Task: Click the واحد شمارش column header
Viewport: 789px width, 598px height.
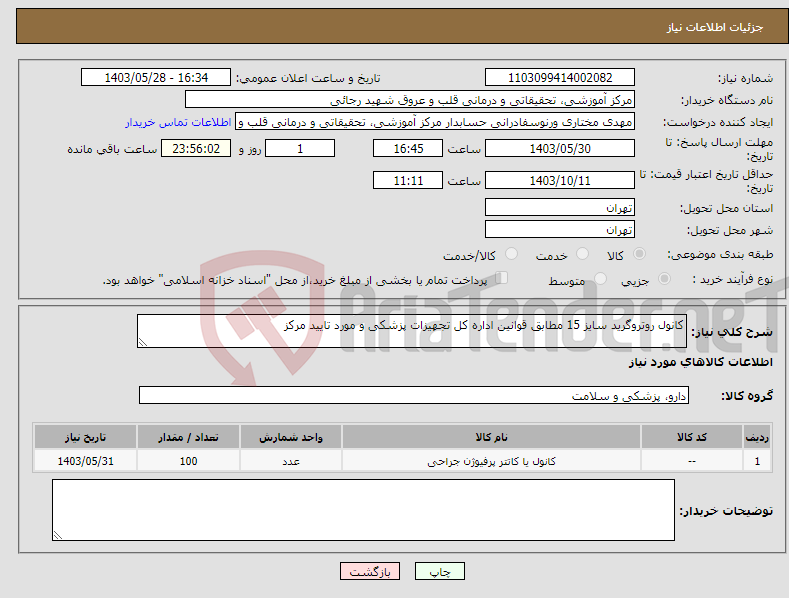Action: pyautogui.click(x=291, y=437)
